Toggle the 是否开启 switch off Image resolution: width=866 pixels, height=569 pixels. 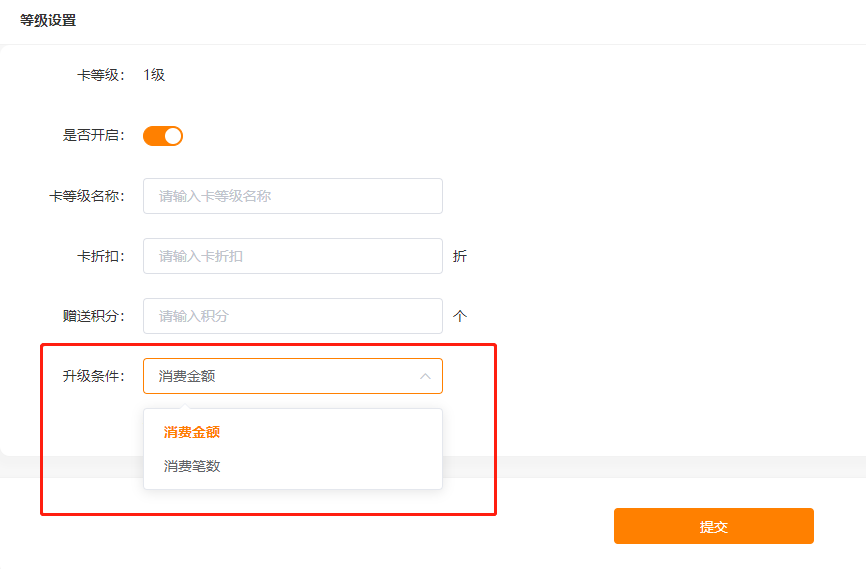pos(162,136)
